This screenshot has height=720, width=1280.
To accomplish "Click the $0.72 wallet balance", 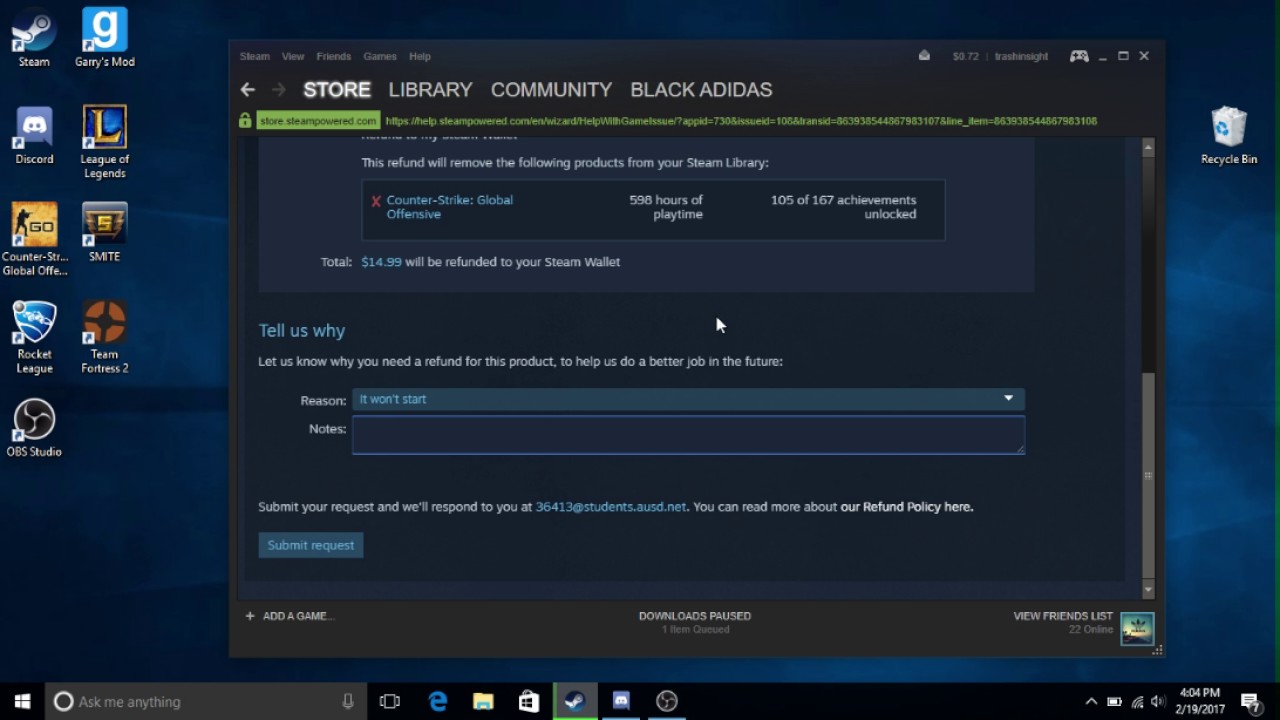I will coord(966,56).
